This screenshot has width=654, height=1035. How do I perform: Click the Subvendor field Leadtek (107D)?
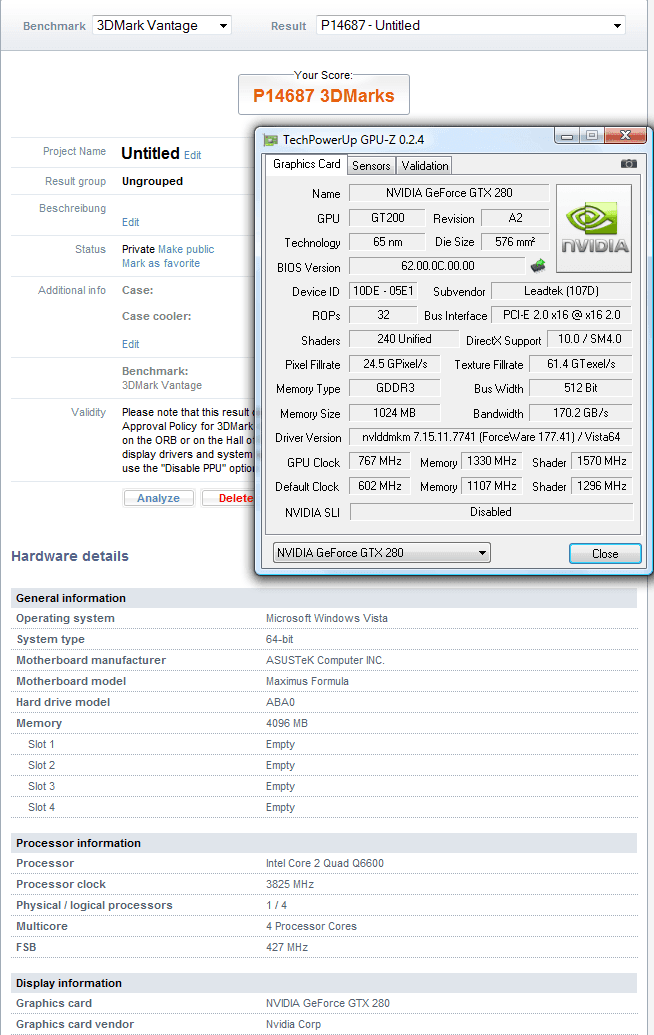click(562, 291)
